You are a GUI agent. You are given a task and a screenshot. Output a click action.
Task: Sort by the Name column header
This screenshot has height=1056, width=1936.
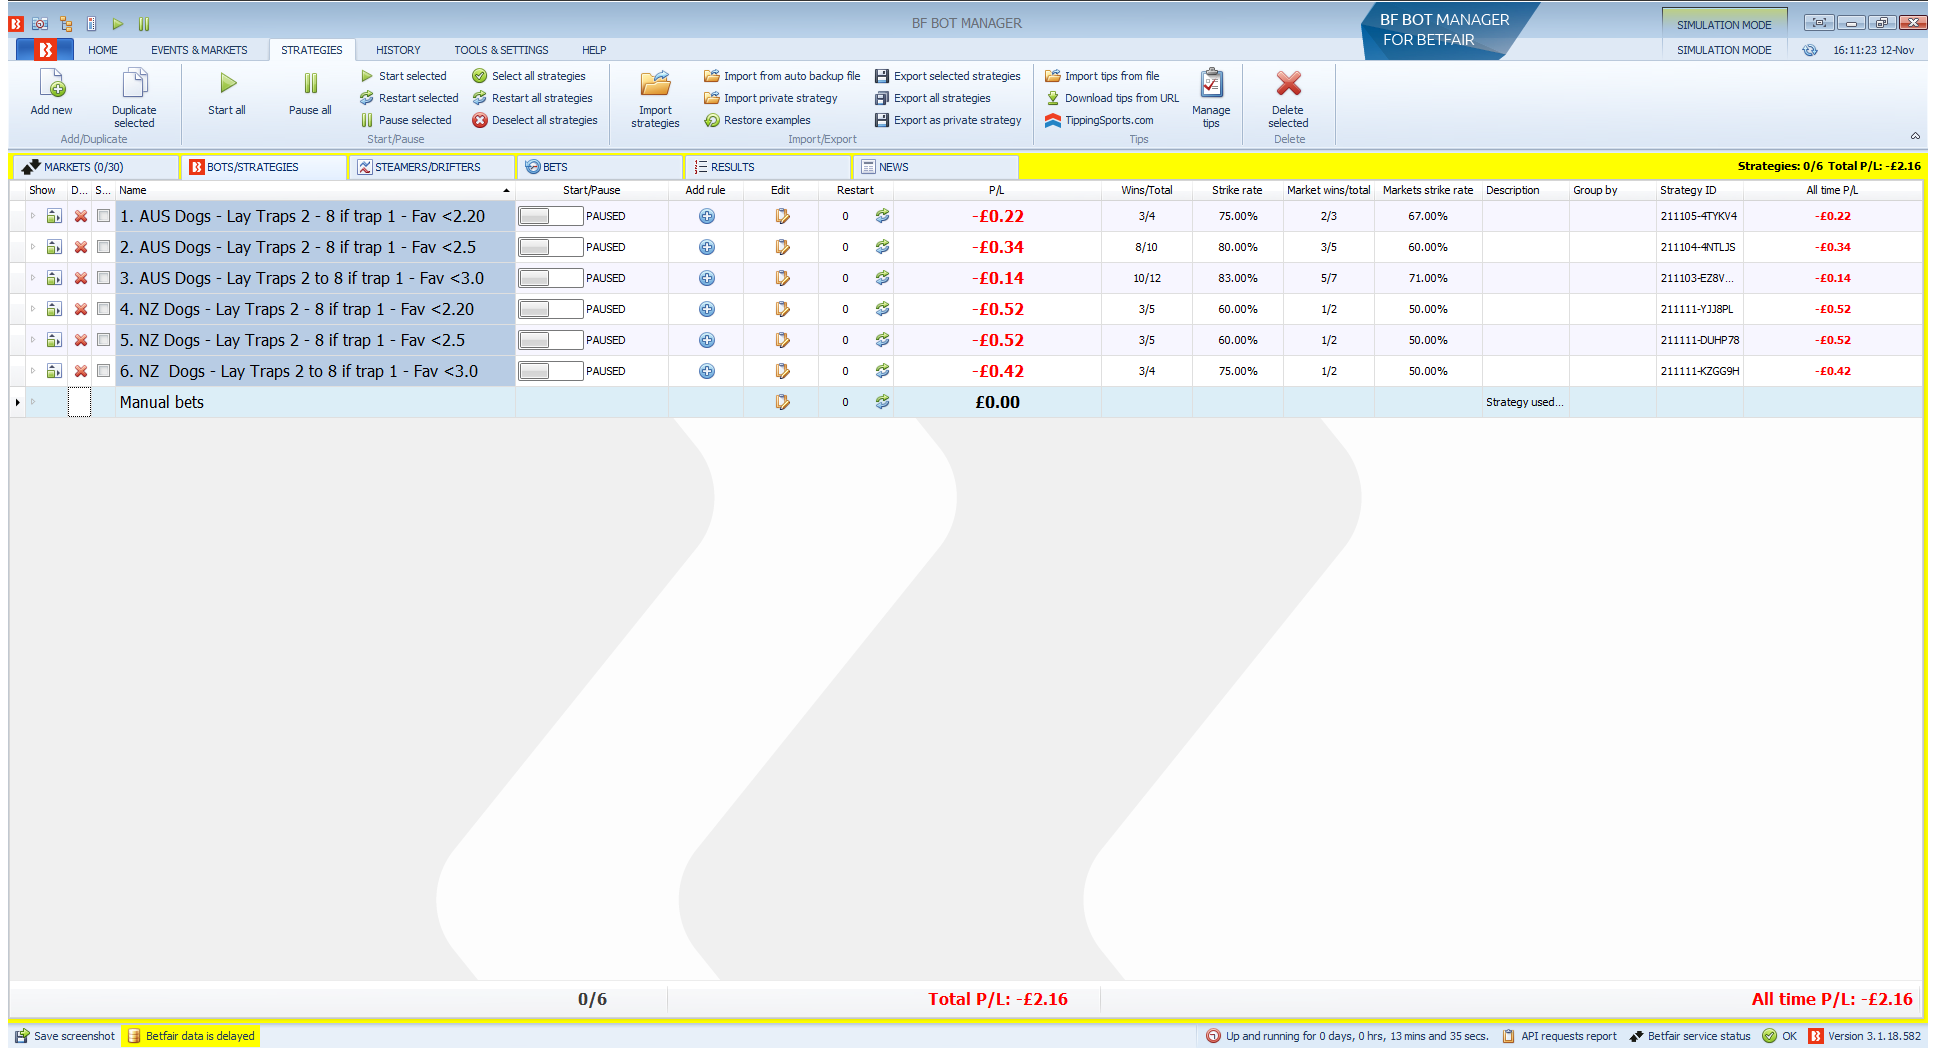click(x=315, y=190)
